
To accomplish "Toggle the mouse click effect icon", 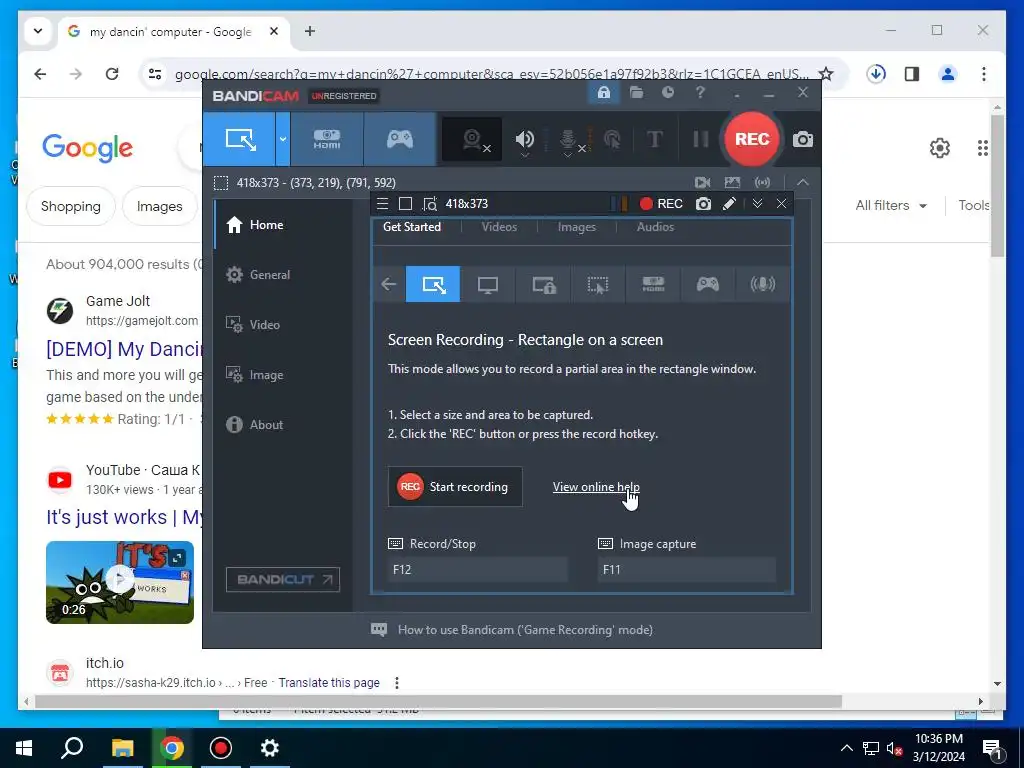I will [x=612, y=139].
